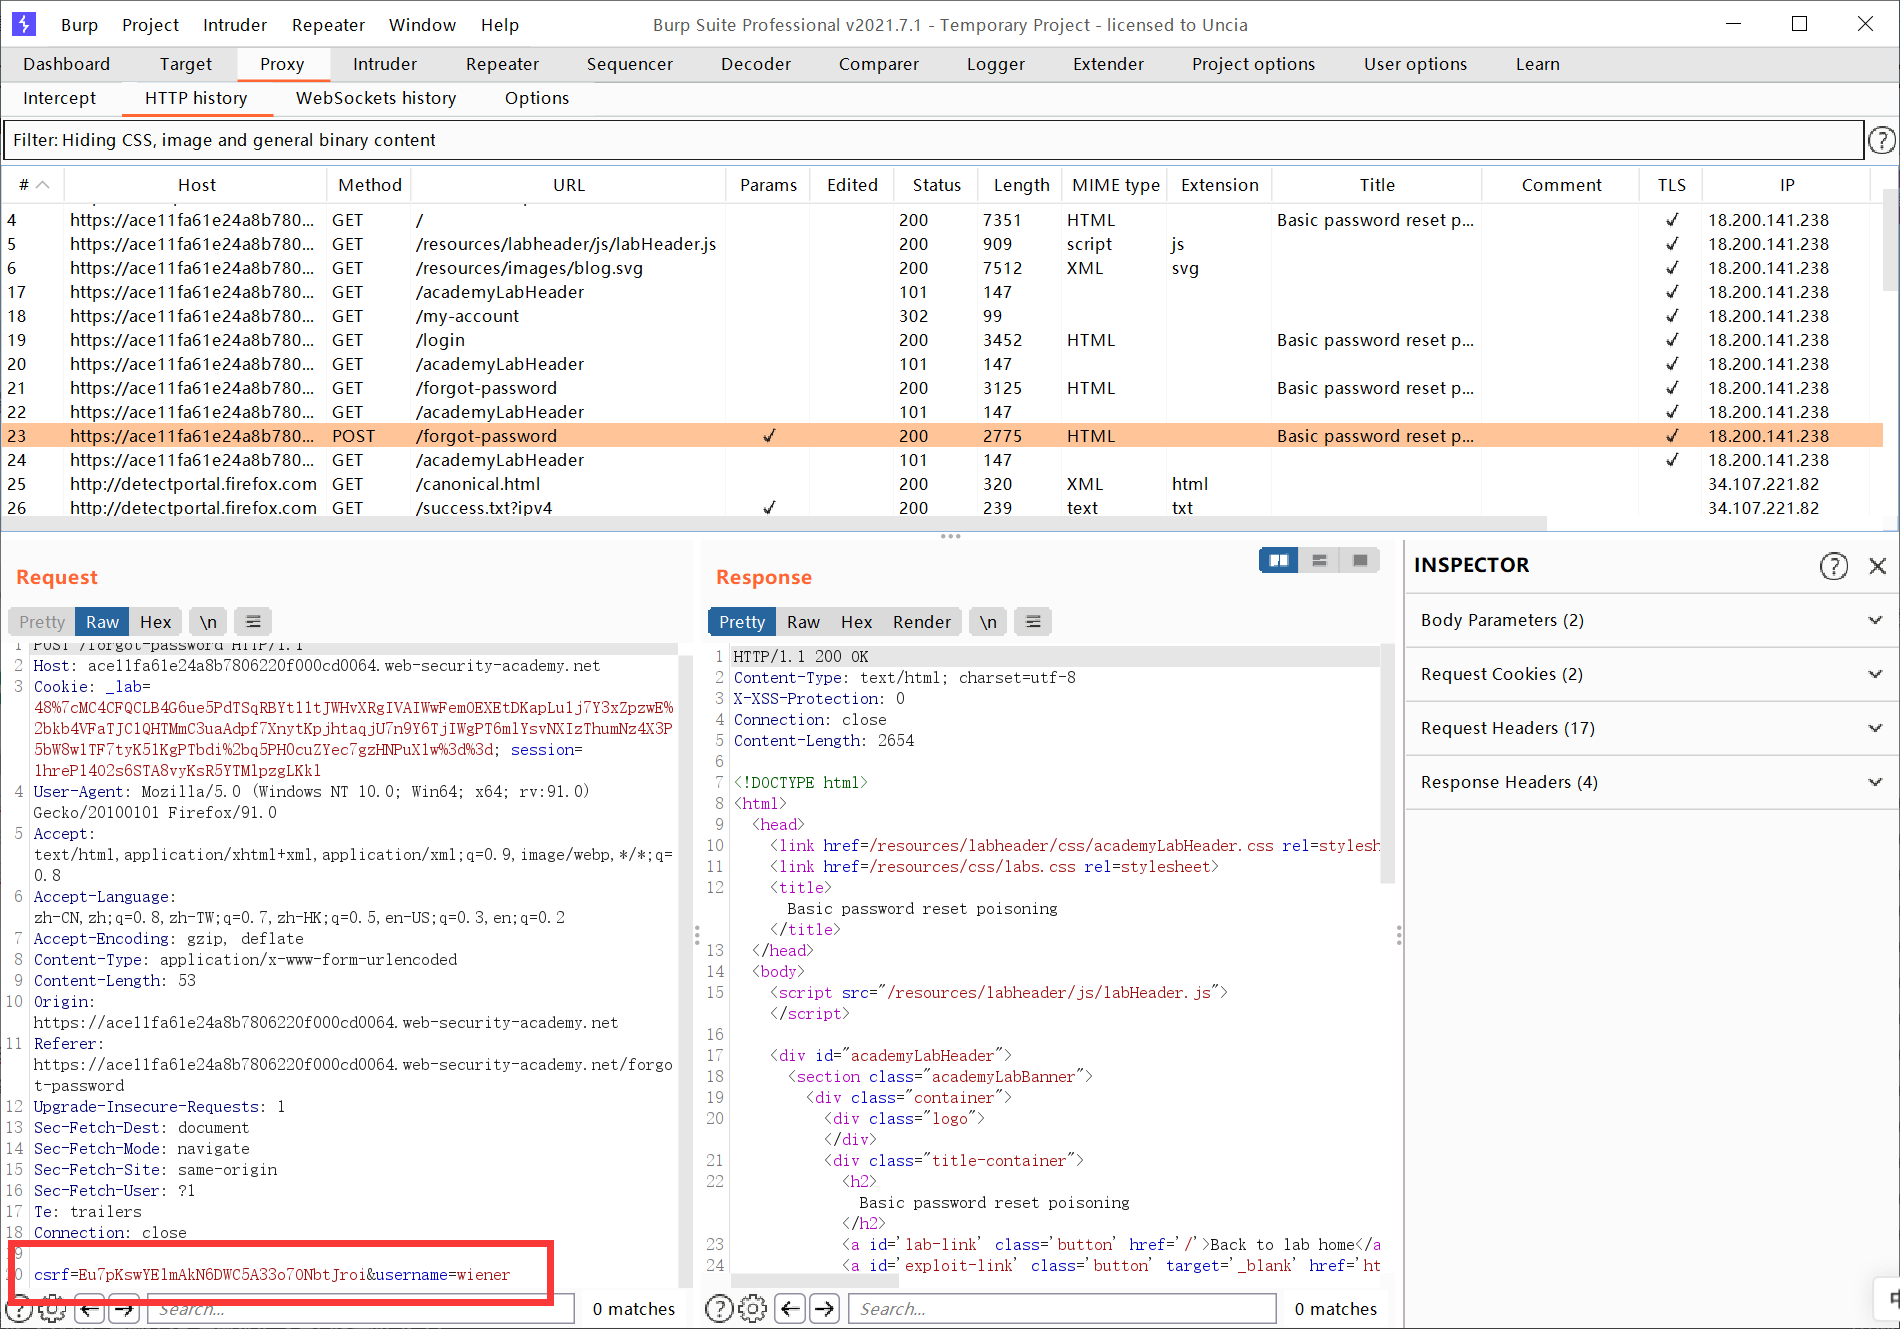Click the history table horizontal scrollbar
This screenshot has width=1900, height=1329.
[775, 523]
